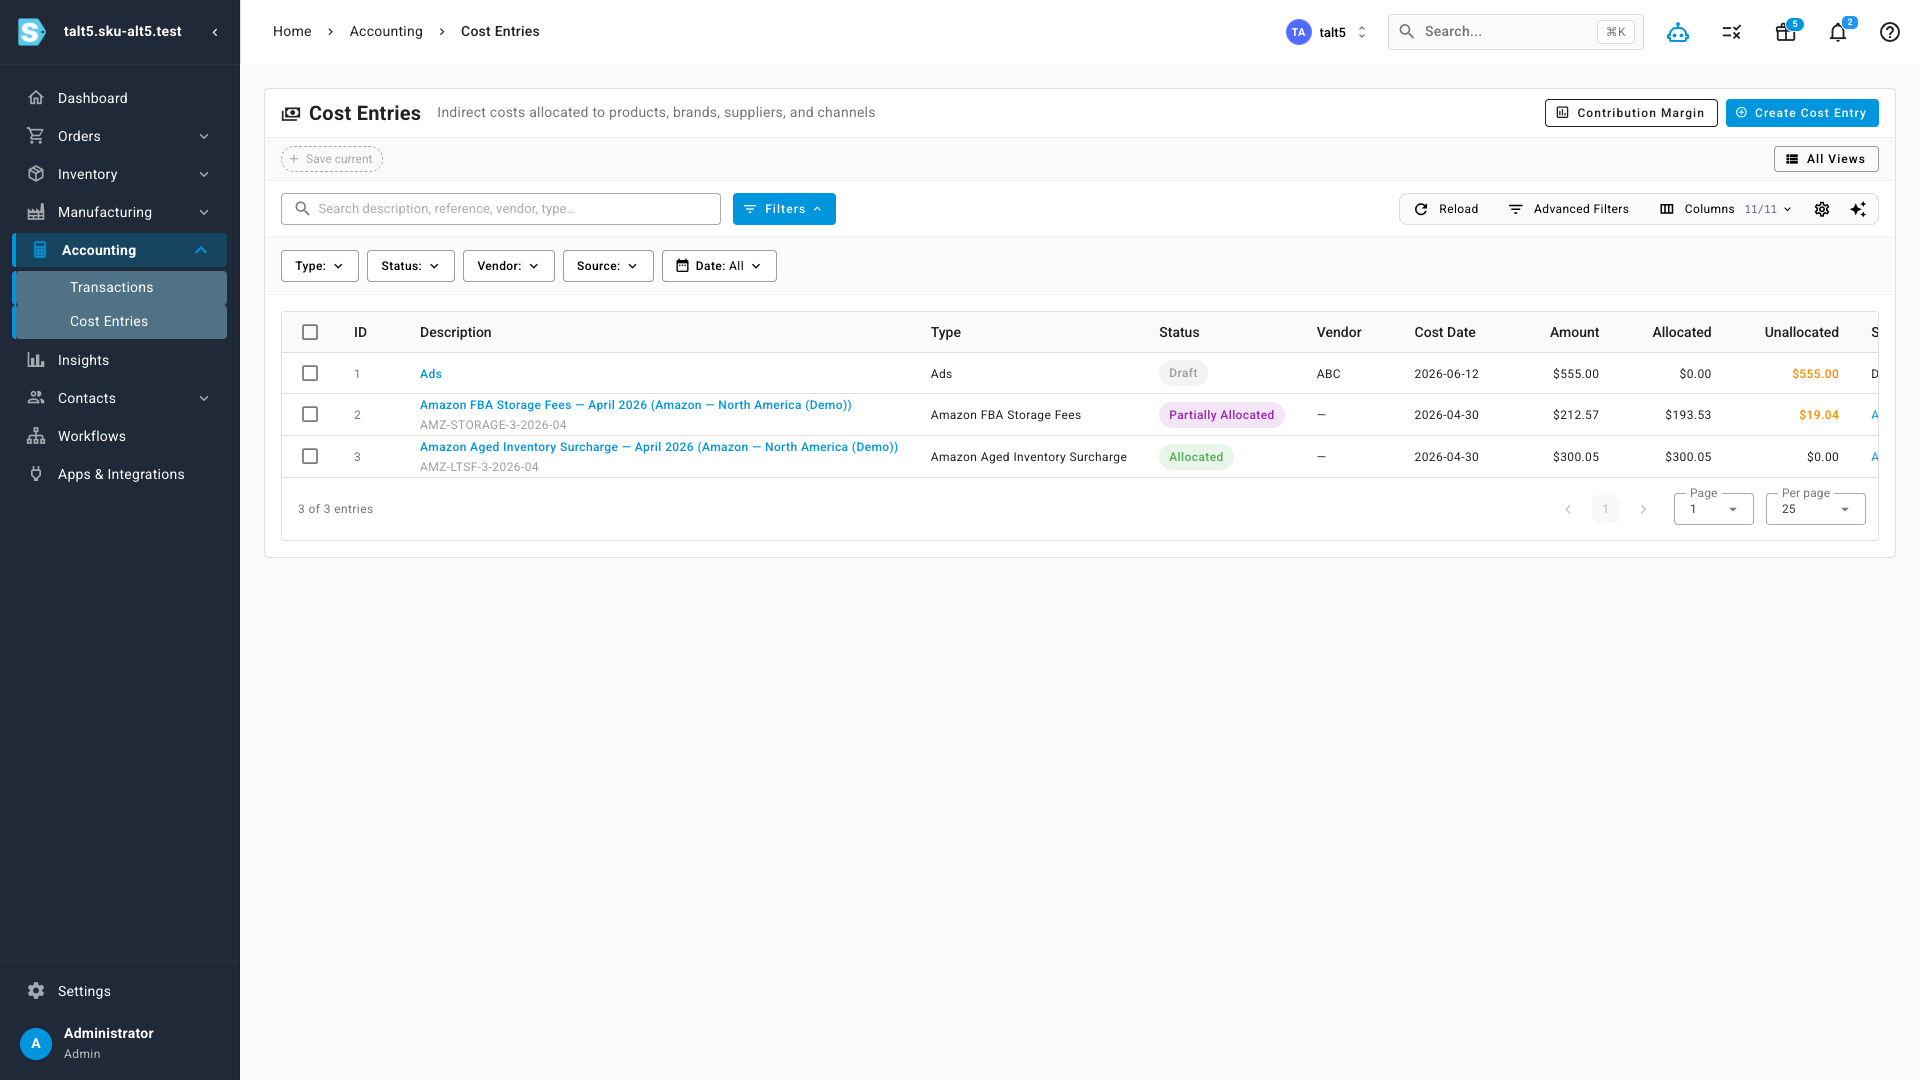This screenshot has height=1080, width=1920.
Task: Go to Home breadcrumb
Action: (292, 32)
